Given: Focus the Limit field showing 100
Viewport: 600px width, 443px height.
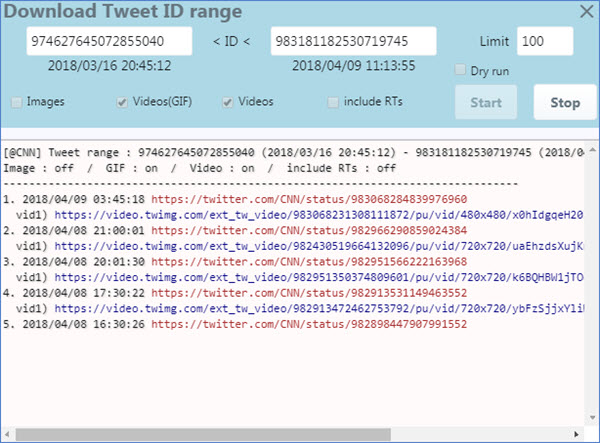Looking at the screenshot, I should pos(545,41).
